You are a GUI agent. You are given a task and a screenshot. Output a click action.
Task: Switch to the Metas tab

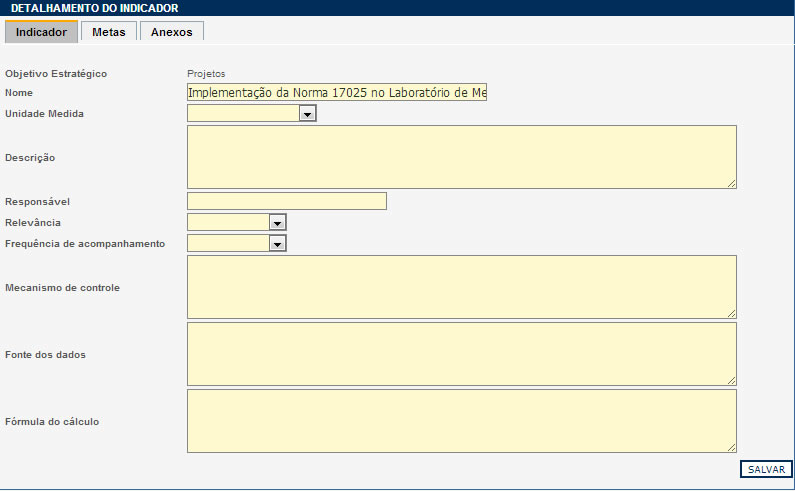108,32
